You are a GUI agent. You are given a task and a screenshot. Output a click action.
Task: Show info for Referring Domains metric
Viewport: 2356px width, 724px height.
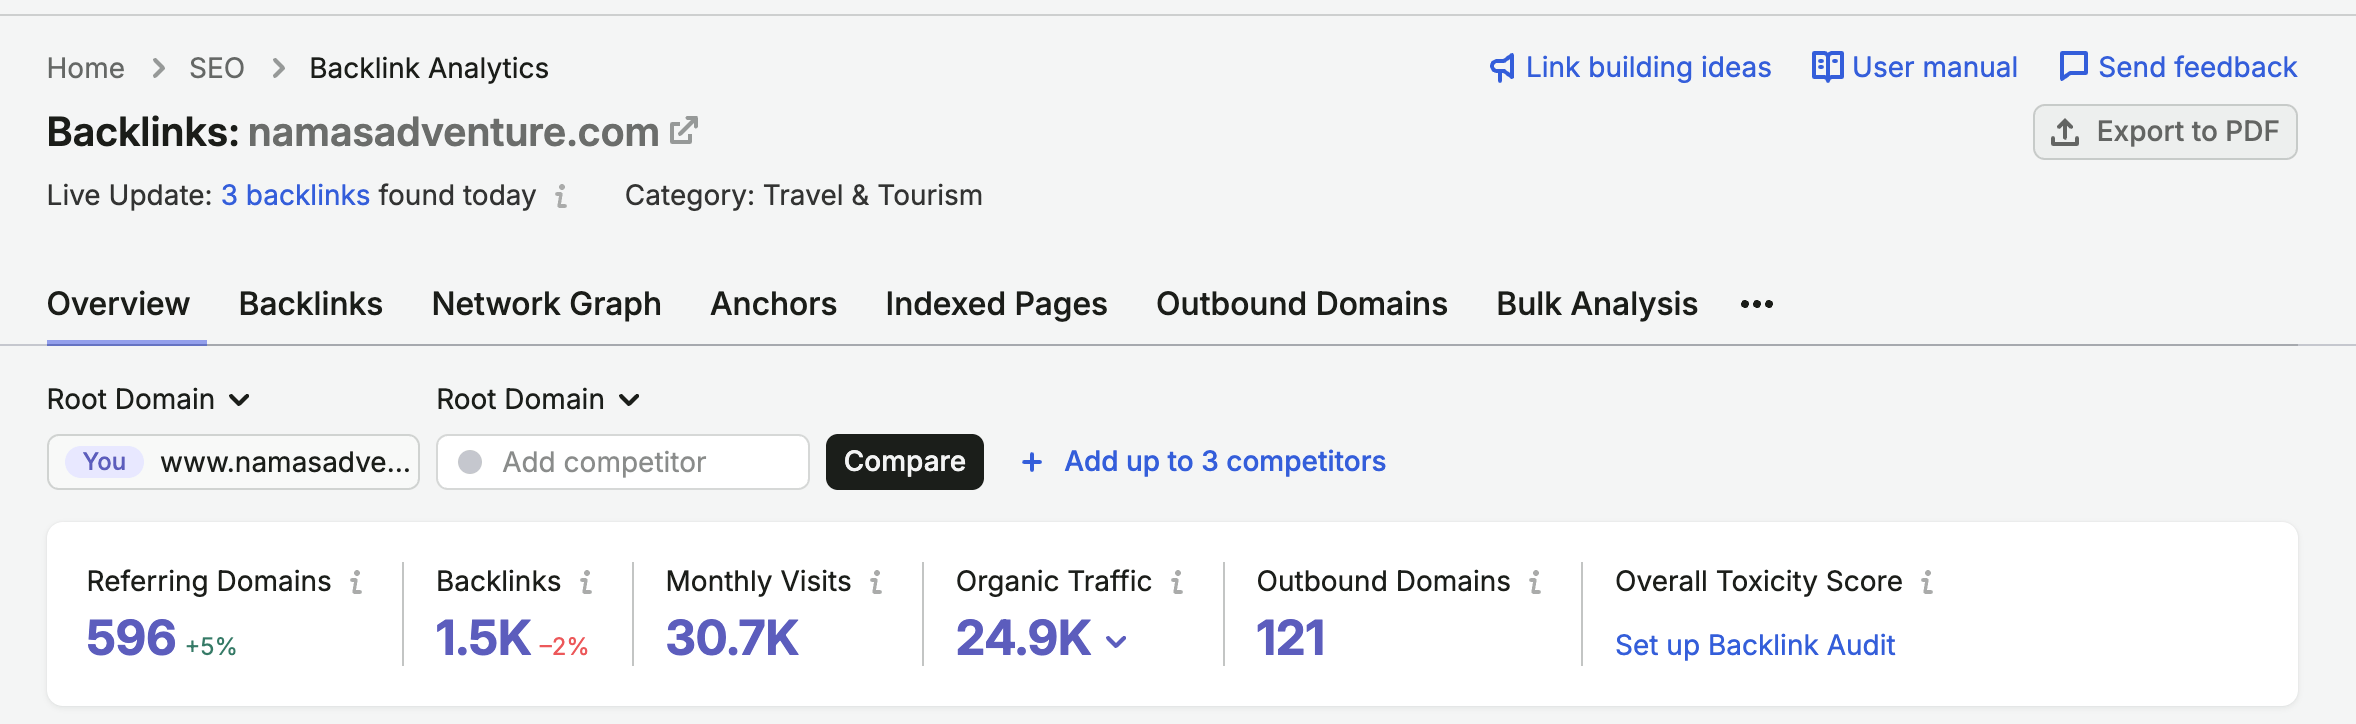356,582
